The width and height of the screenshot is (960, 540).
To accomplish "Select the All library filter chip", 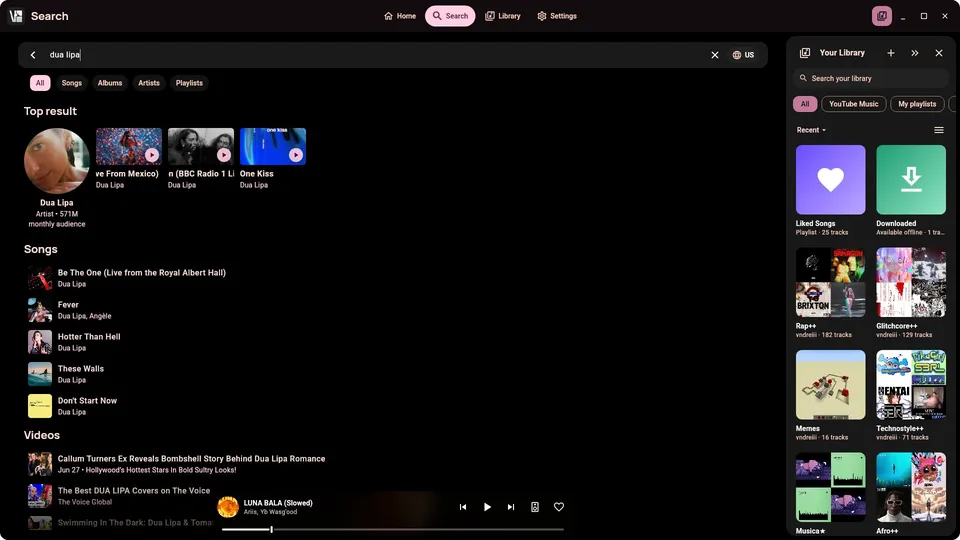I will [x=804, y=104].
